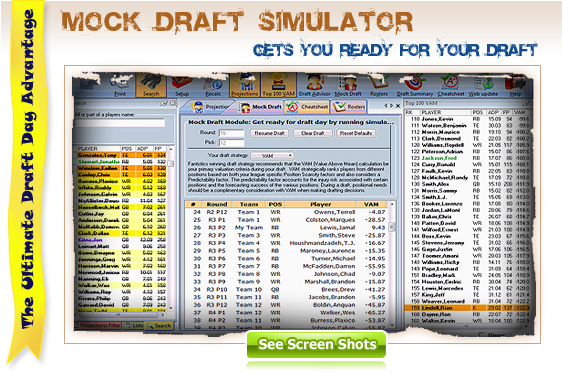The height and width of the screenshot is (373, 563).
Task: Open the Top 100 VAM trophy icon
Action: point(279,85)
